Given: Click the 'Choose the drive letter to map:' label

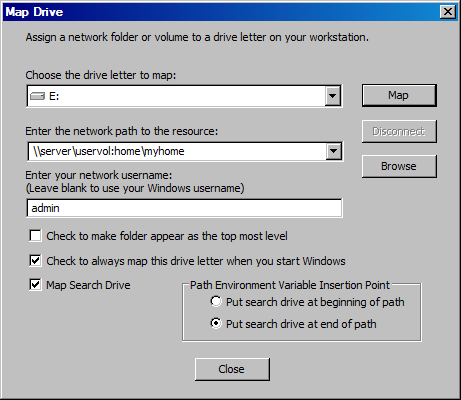Looking at the screenshot, I should tap(101, 75).
